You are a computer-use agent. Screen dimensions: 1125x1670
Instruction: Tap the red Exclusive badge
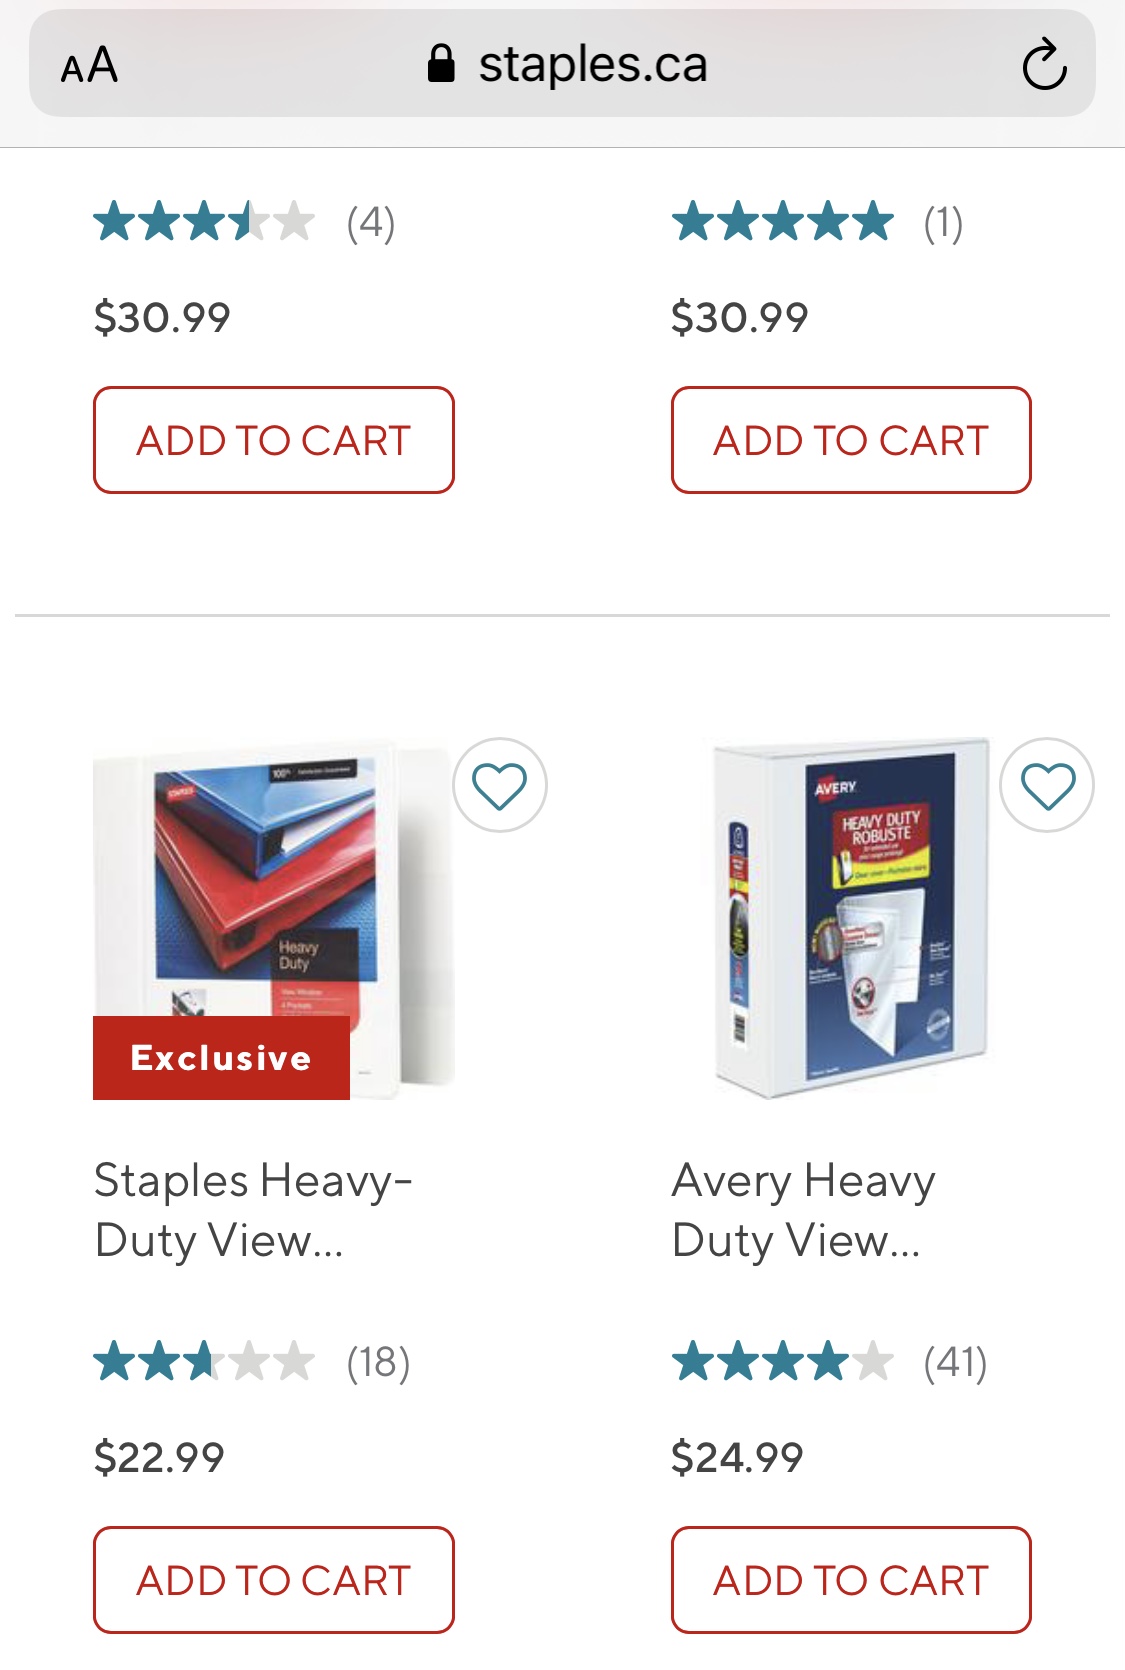221,1058
